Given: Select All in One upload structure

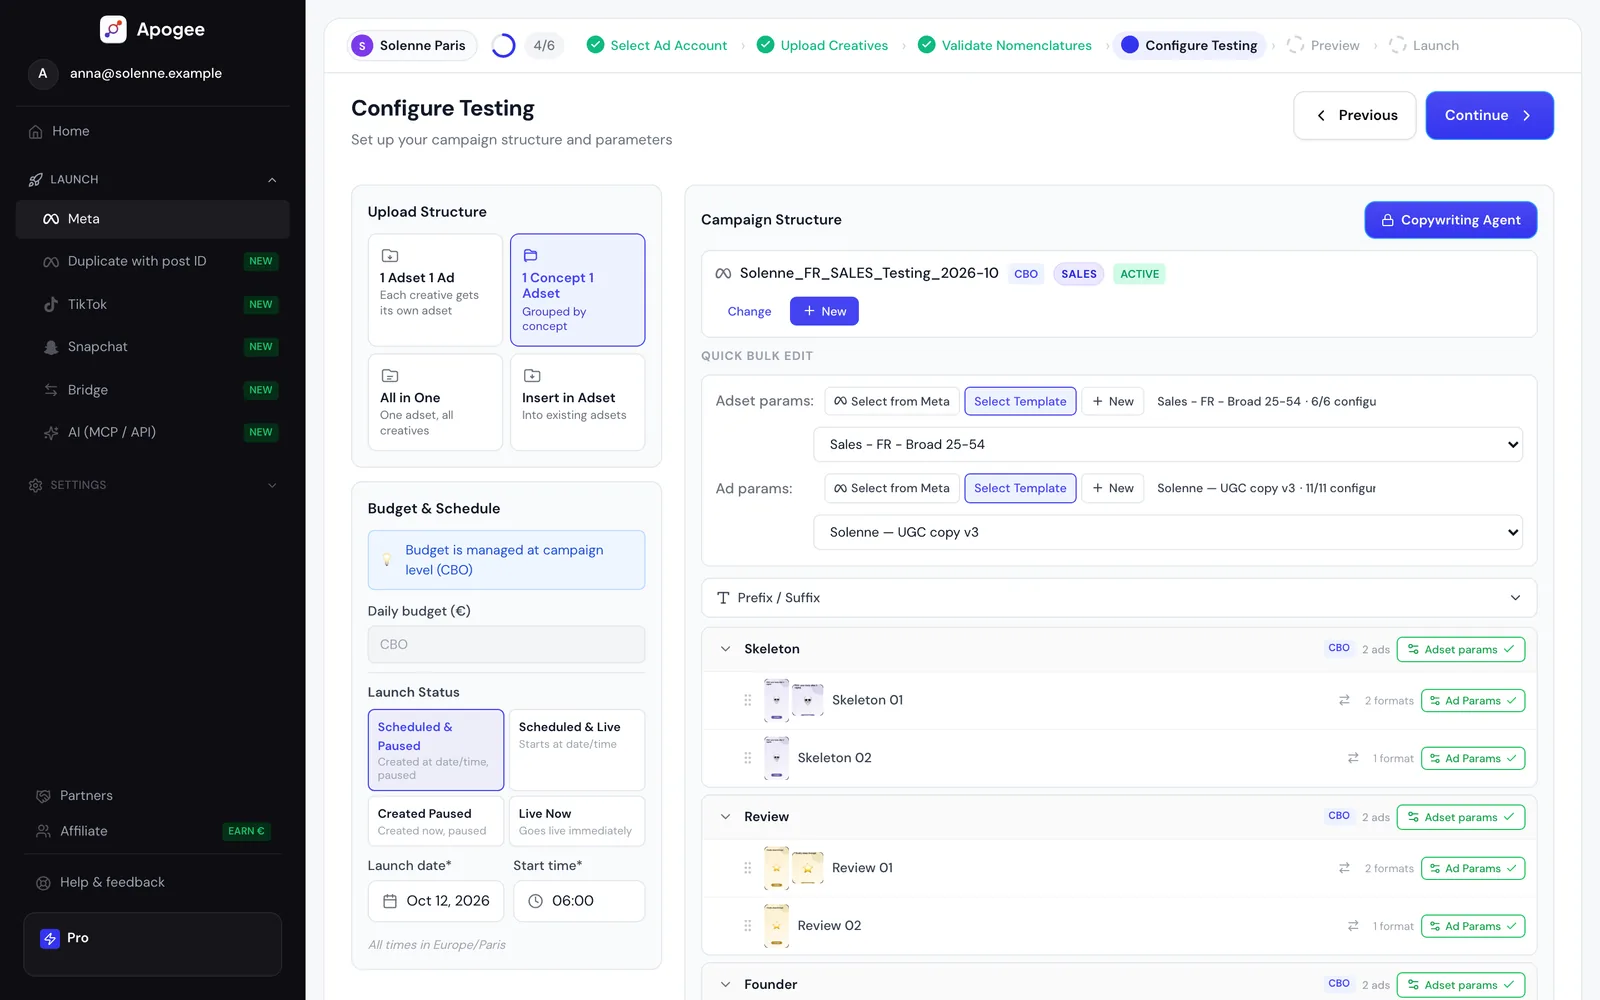Looking at the screenshot, I should point(435,402).
